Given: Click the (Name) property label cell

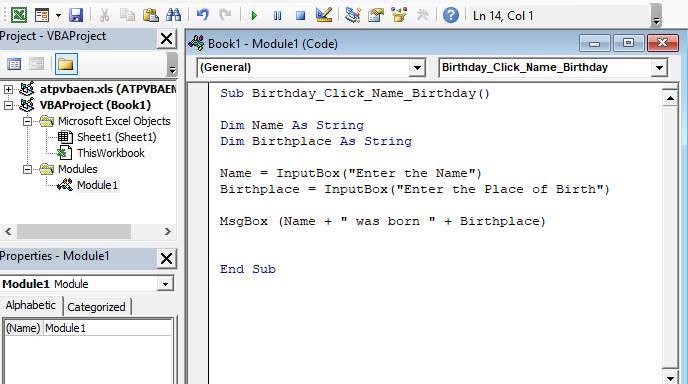Looking at the screenshot, I should click(x=23, y=328).
